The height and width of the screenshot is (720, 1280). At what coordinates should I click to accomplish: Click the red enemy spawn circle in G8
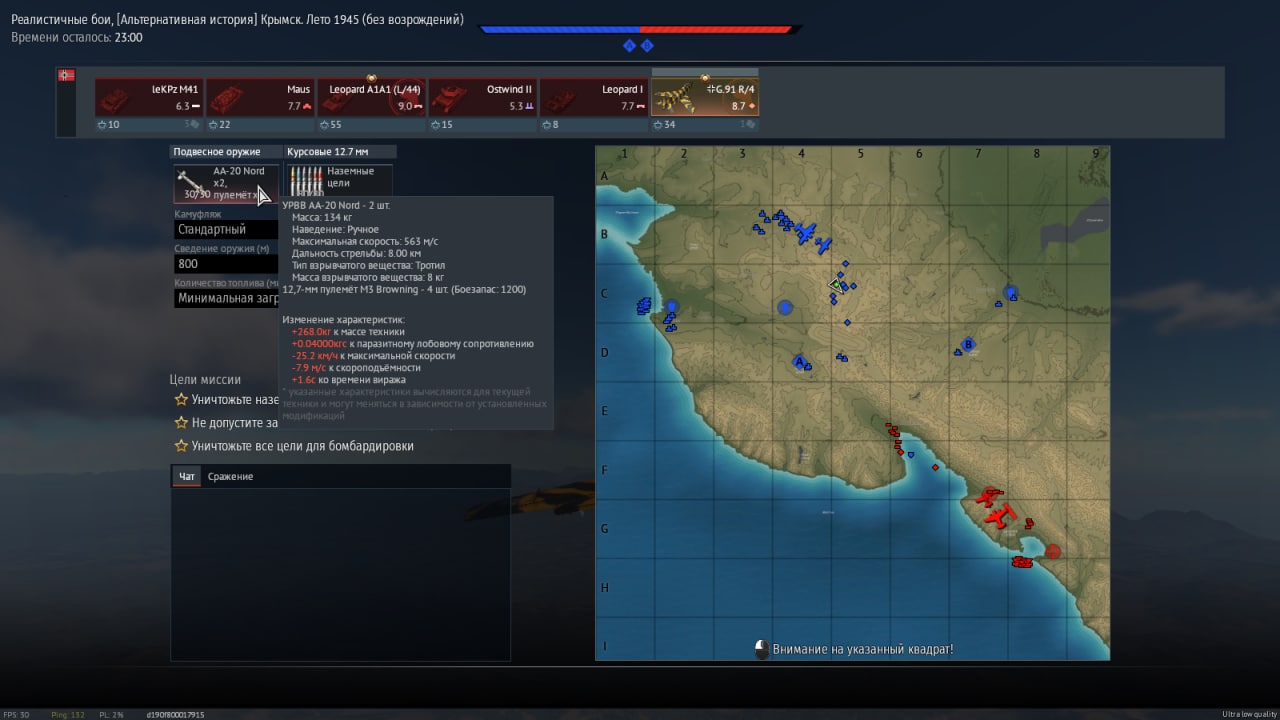[1053, 550]
